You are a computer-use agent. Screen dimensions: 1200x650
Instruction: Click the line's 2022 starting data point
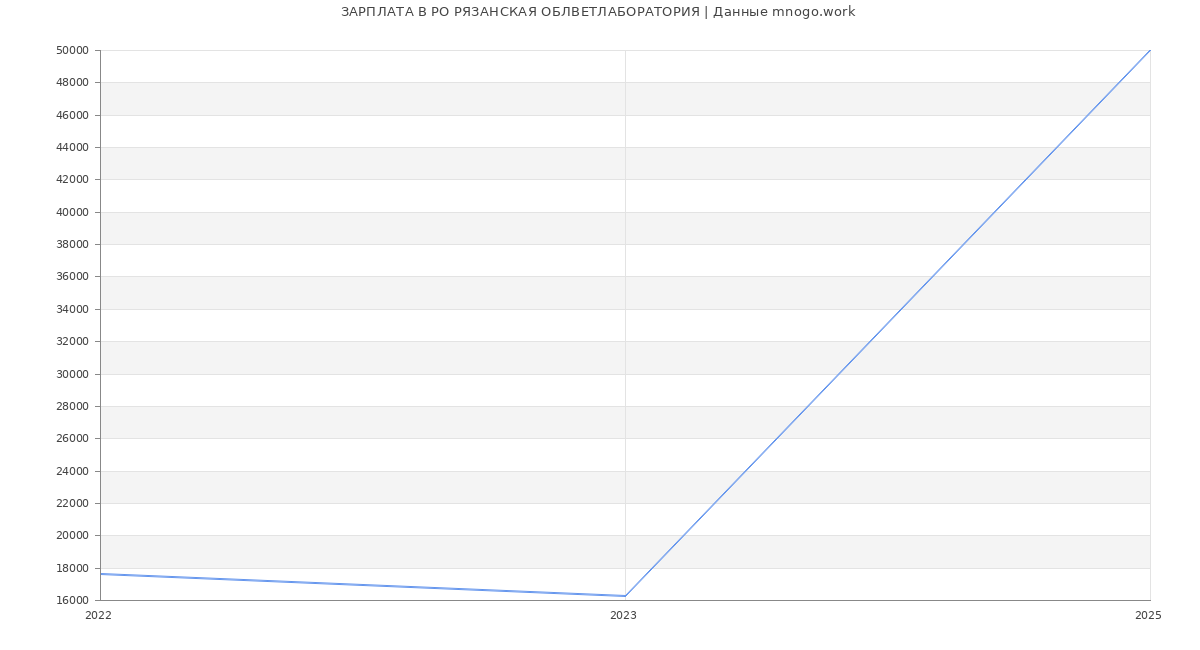(100, 574)
